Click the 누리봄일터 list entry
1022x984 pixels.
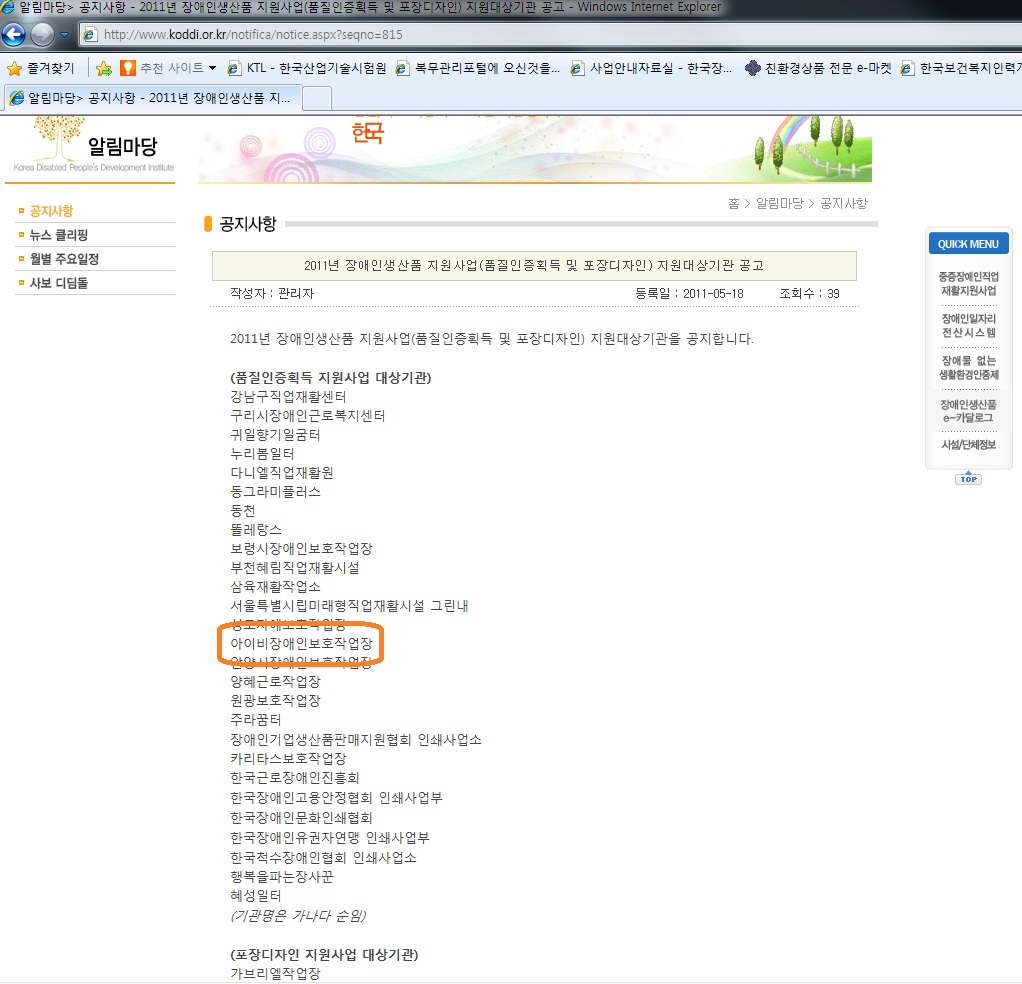(x=262, y=454)
